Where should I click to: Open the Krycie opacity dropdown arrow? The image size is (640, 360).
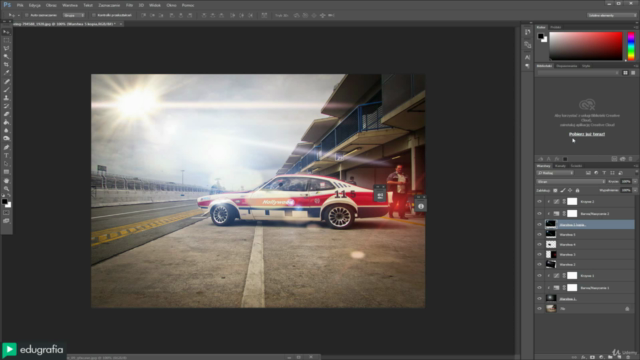tap(635, 182)
